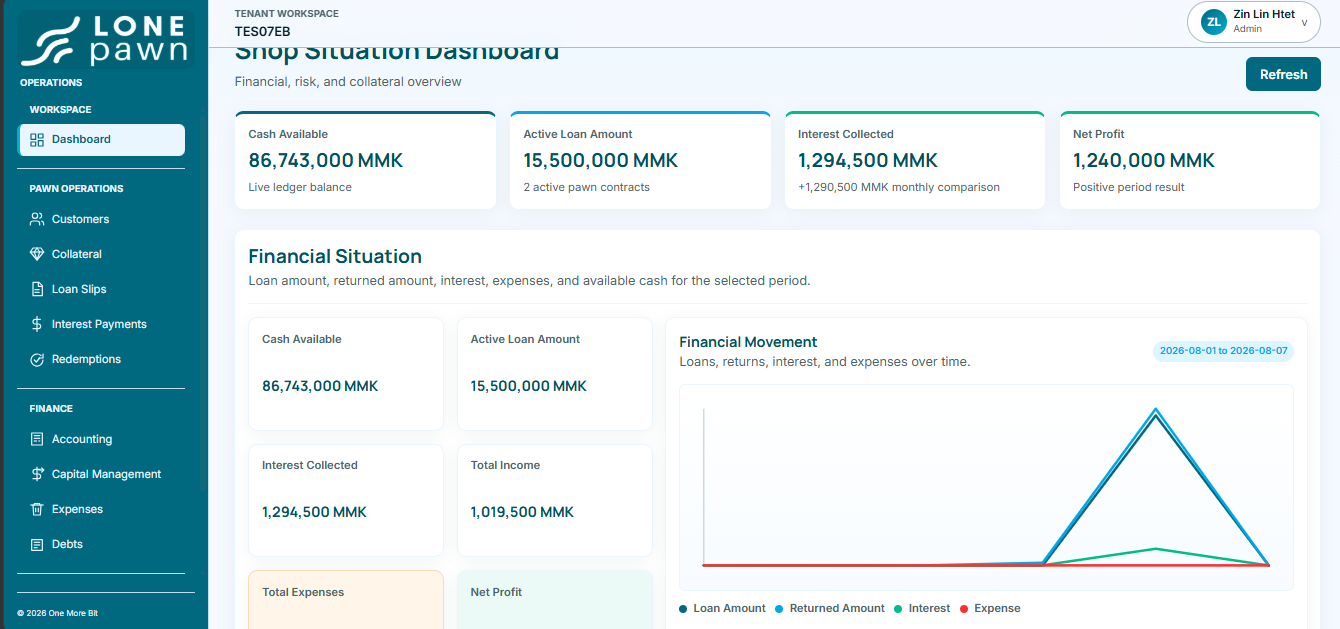Click the '2 active pawn contracts' text
Image resolution: width=1340 pixels, height=629 pixels.
click(x=587, y=187)
